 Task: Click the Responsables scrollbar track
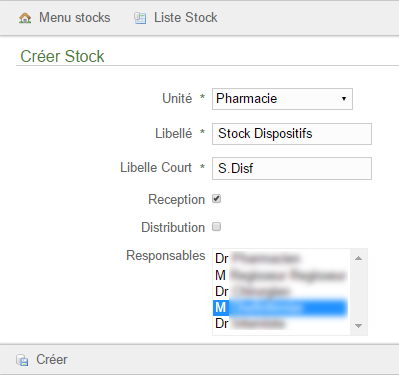point(359,292)
